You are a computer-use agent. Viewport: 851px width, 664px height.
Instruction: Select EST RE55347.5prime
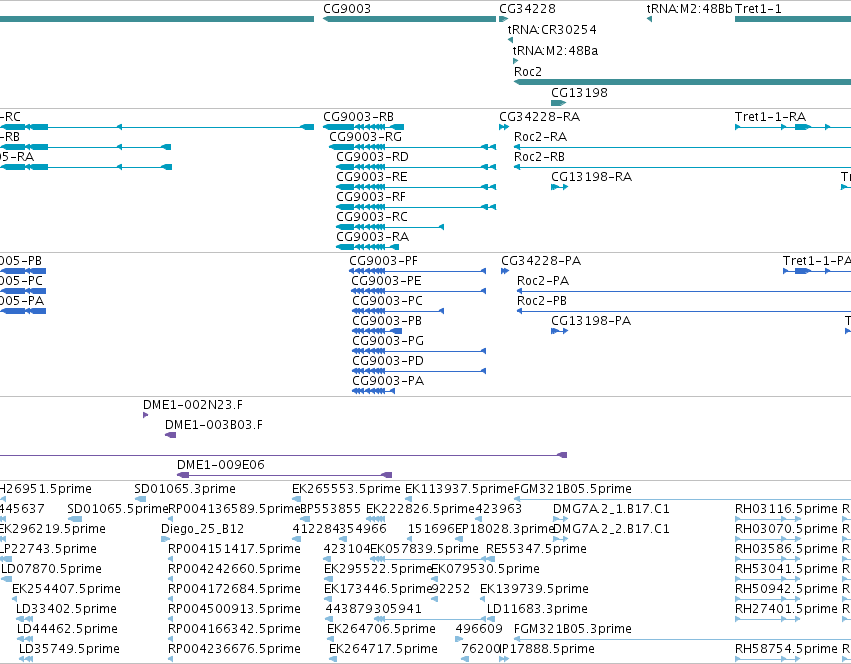click(x=536, y=549)
